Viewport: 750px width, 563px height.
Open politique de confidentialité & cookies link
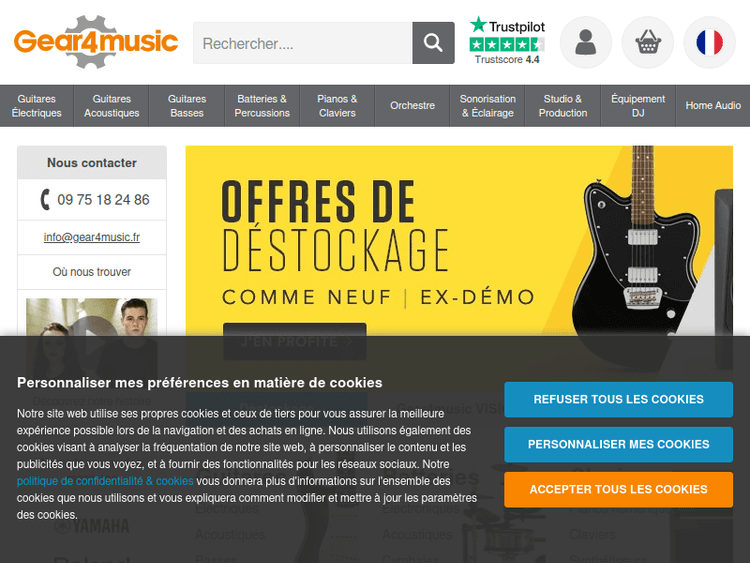click(x=105, y=481)
